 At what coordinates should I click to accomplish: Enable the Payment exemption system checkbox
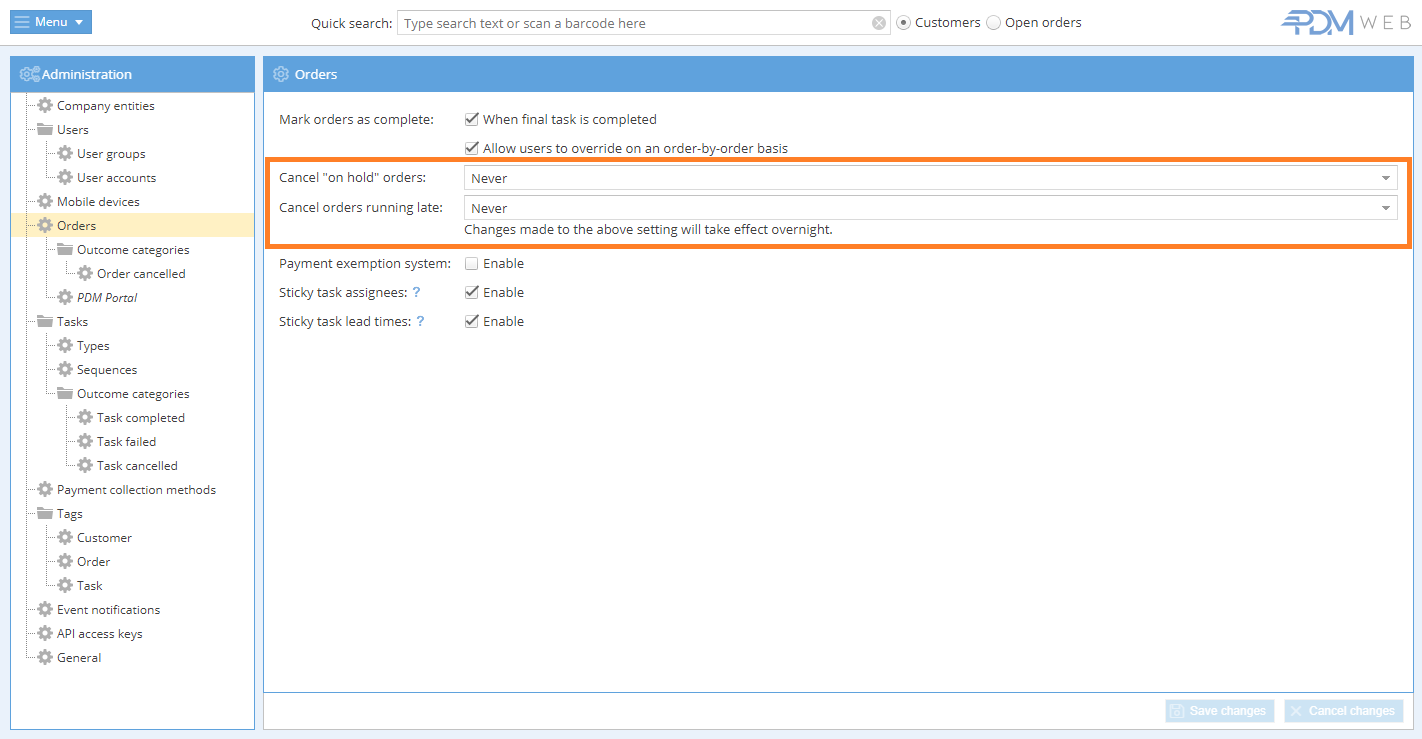point(472,264)
